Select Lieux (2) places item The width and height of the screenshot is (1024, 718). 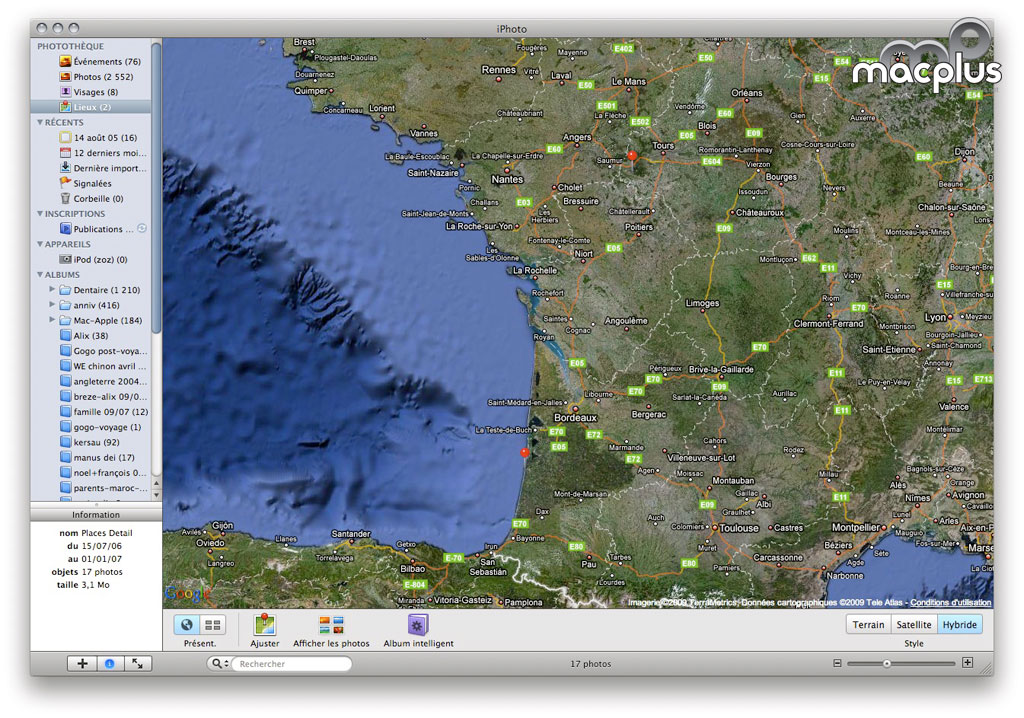(91, 107)
